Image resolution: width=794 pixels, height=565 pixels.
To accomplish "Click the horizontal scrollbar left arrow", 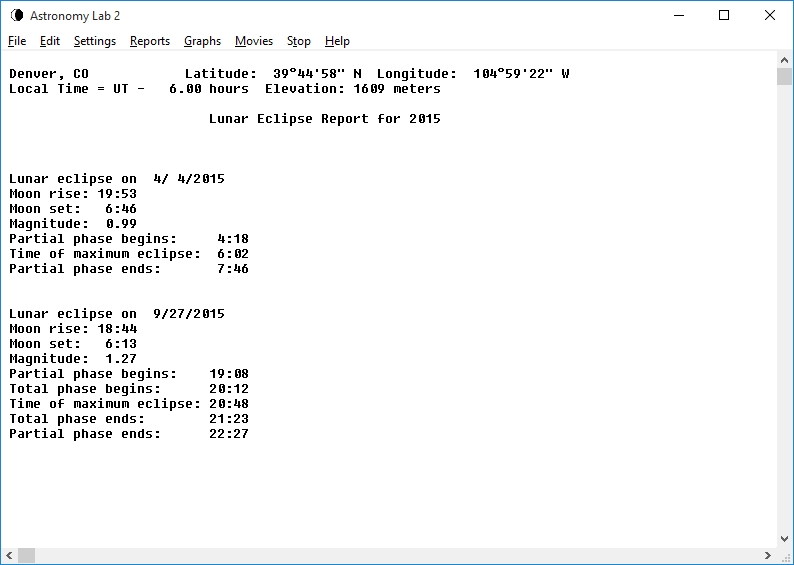I will [9, 556].
